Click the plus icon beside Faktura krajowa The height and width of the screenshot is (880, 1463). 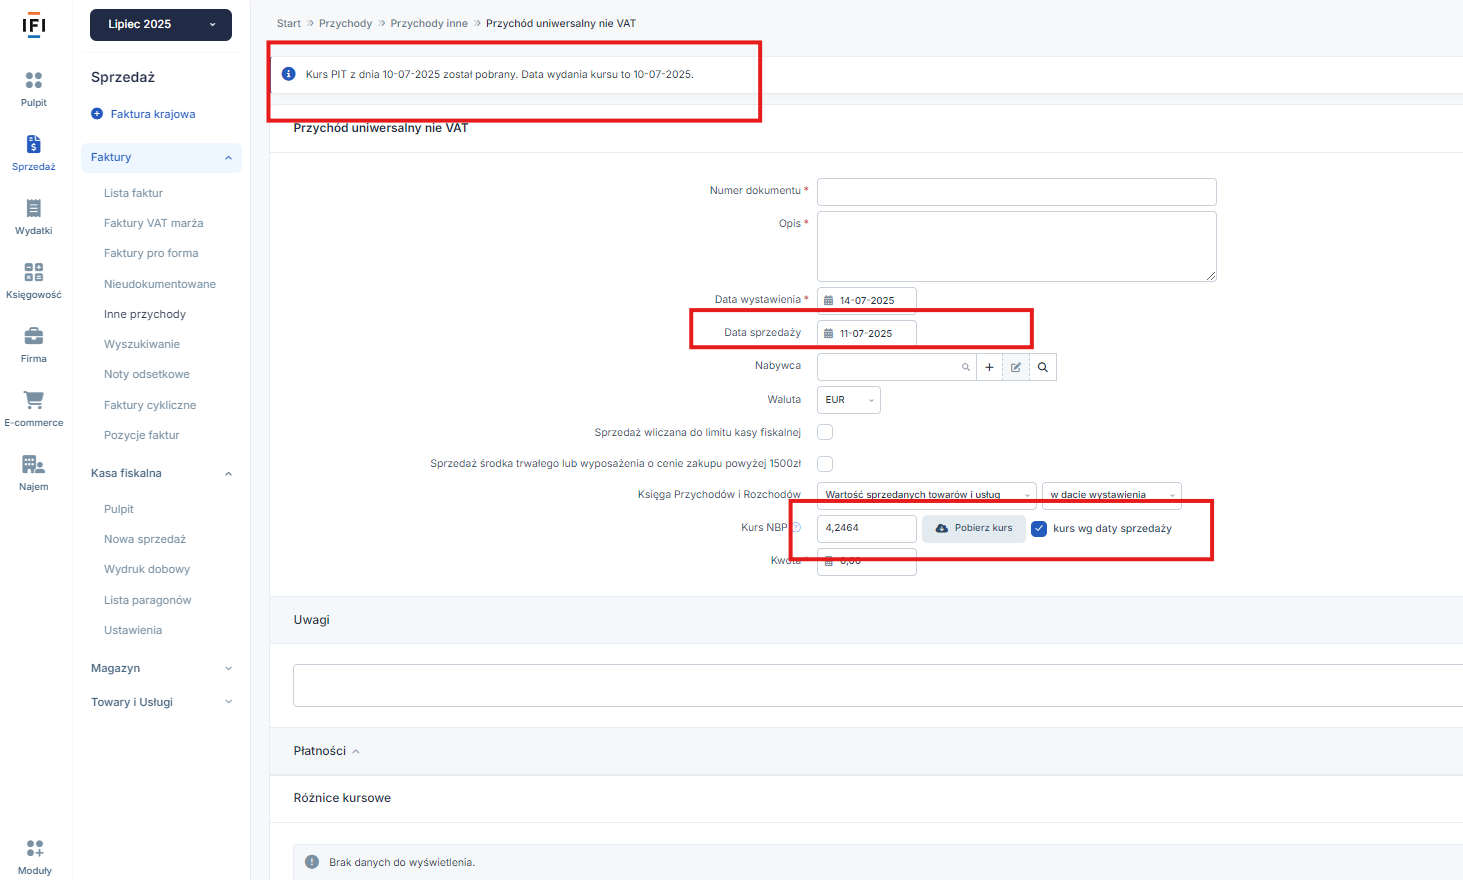97,114
